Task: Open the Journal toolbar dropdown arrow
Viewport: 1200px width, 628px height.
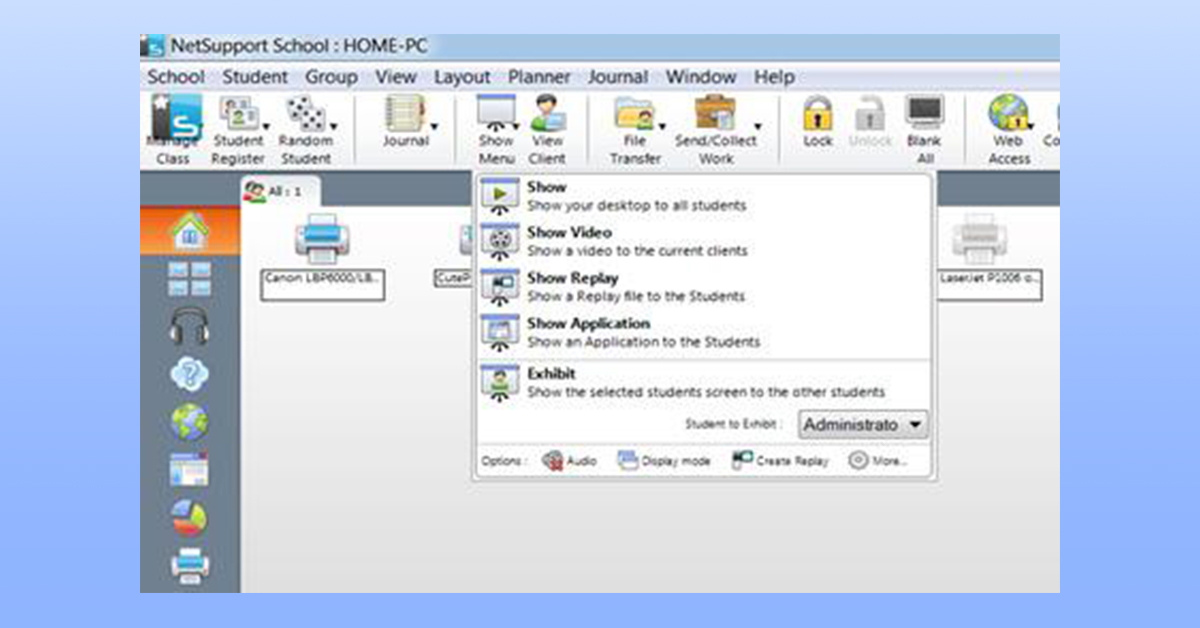Action: point(434,127)
